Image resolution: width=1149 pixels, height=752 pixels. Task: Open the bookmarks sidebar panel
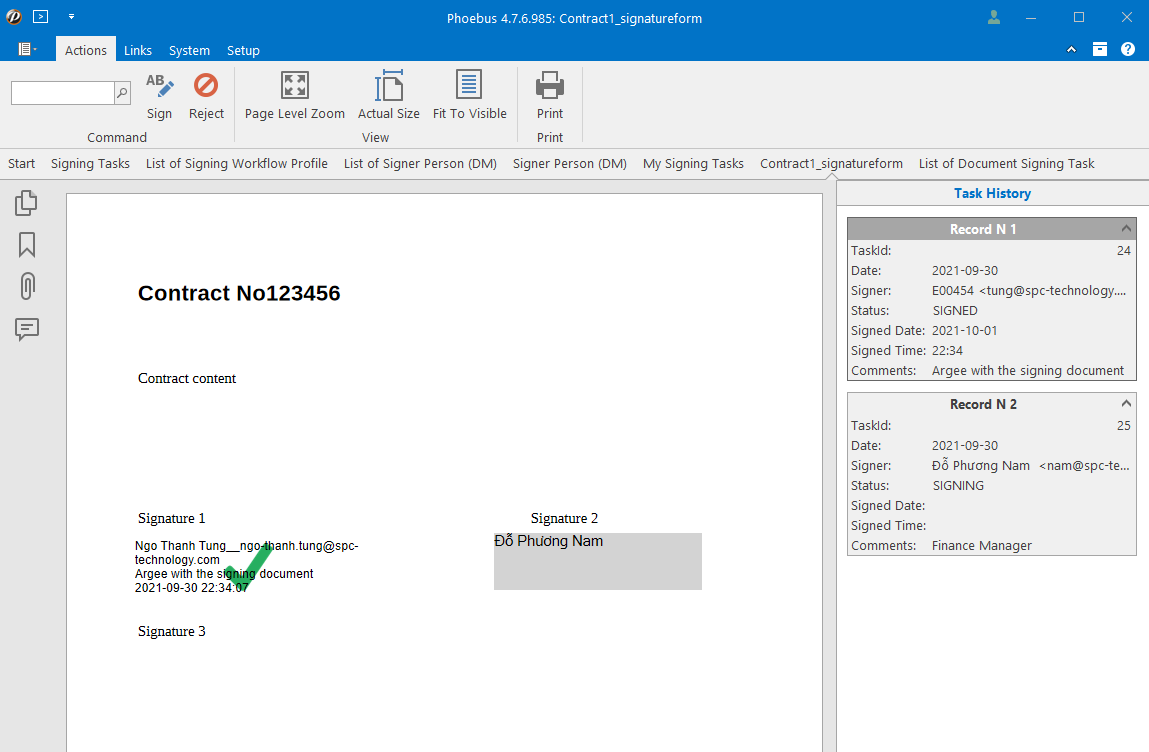click(x=27, y=245)
